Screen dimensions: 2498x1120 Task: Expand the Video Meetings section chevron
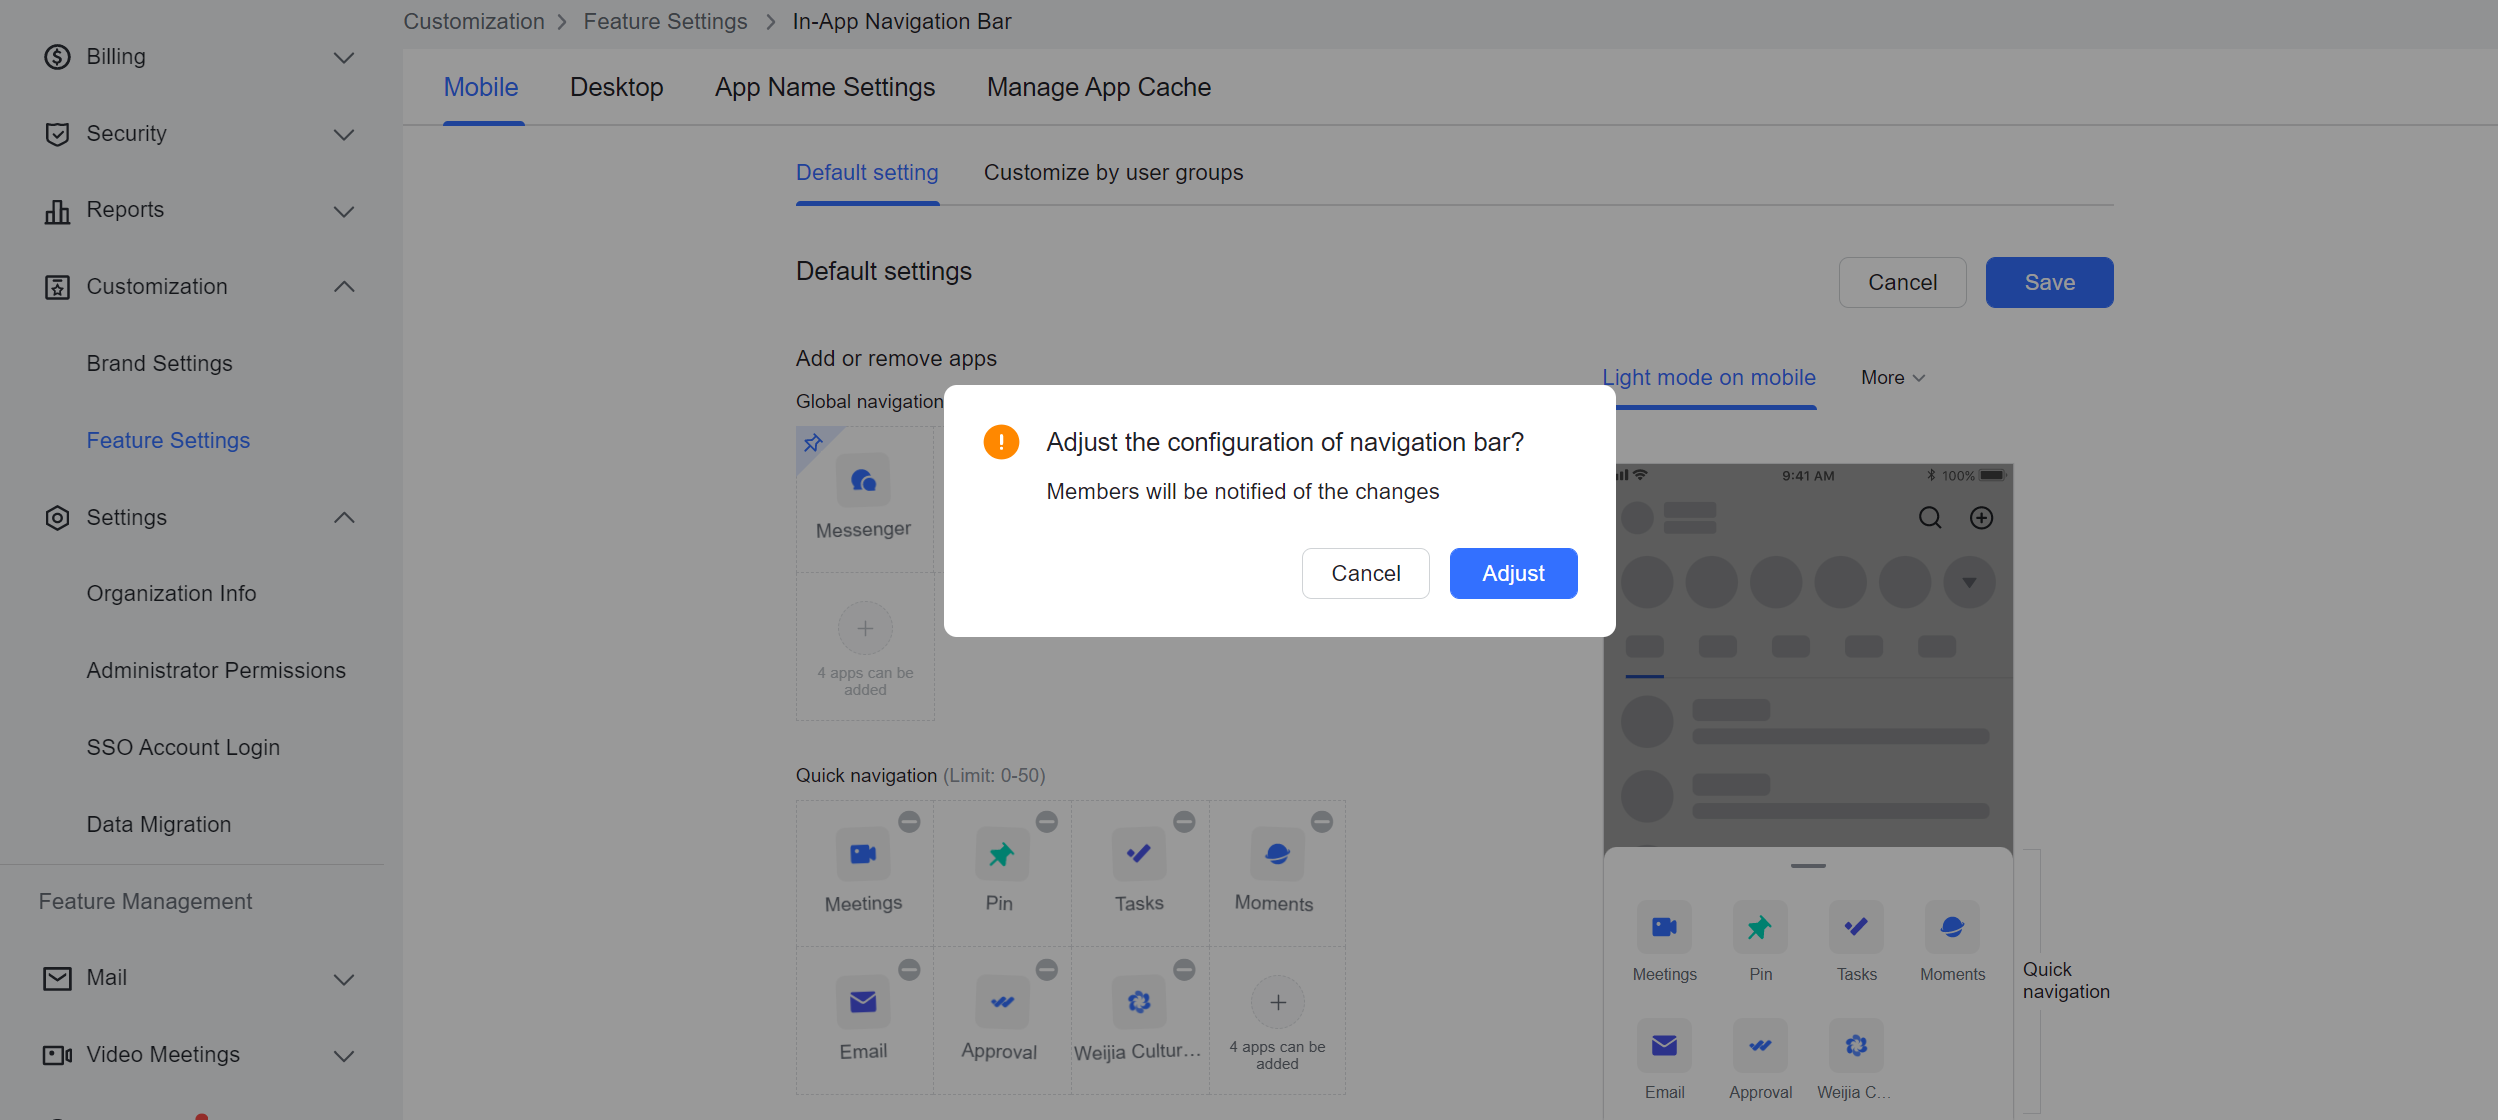(344, 1056)
